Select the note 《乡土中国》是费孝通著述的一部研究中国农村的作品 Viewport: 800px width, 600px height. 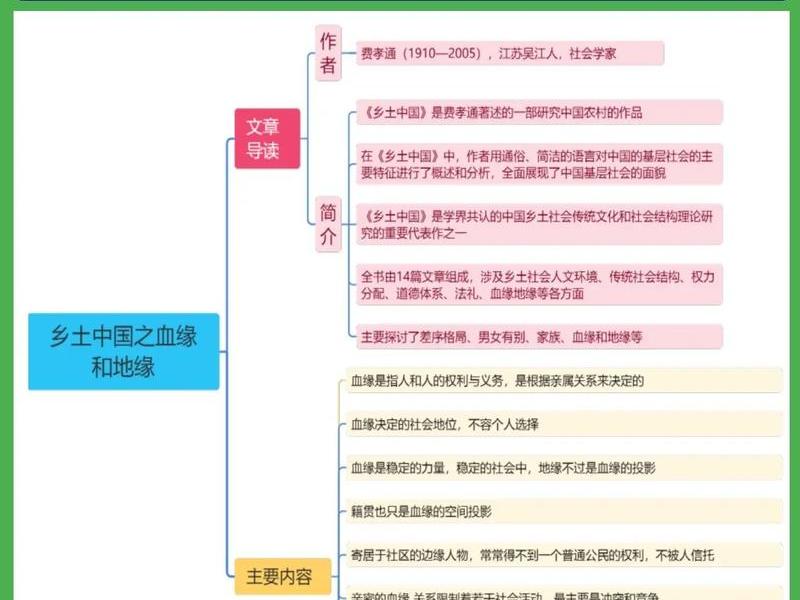click(539, 112)
